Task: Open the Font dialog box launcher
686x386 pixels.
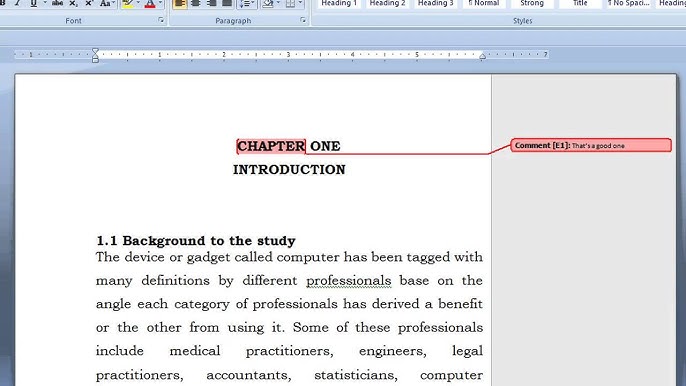Action: [x=161, y=20]
